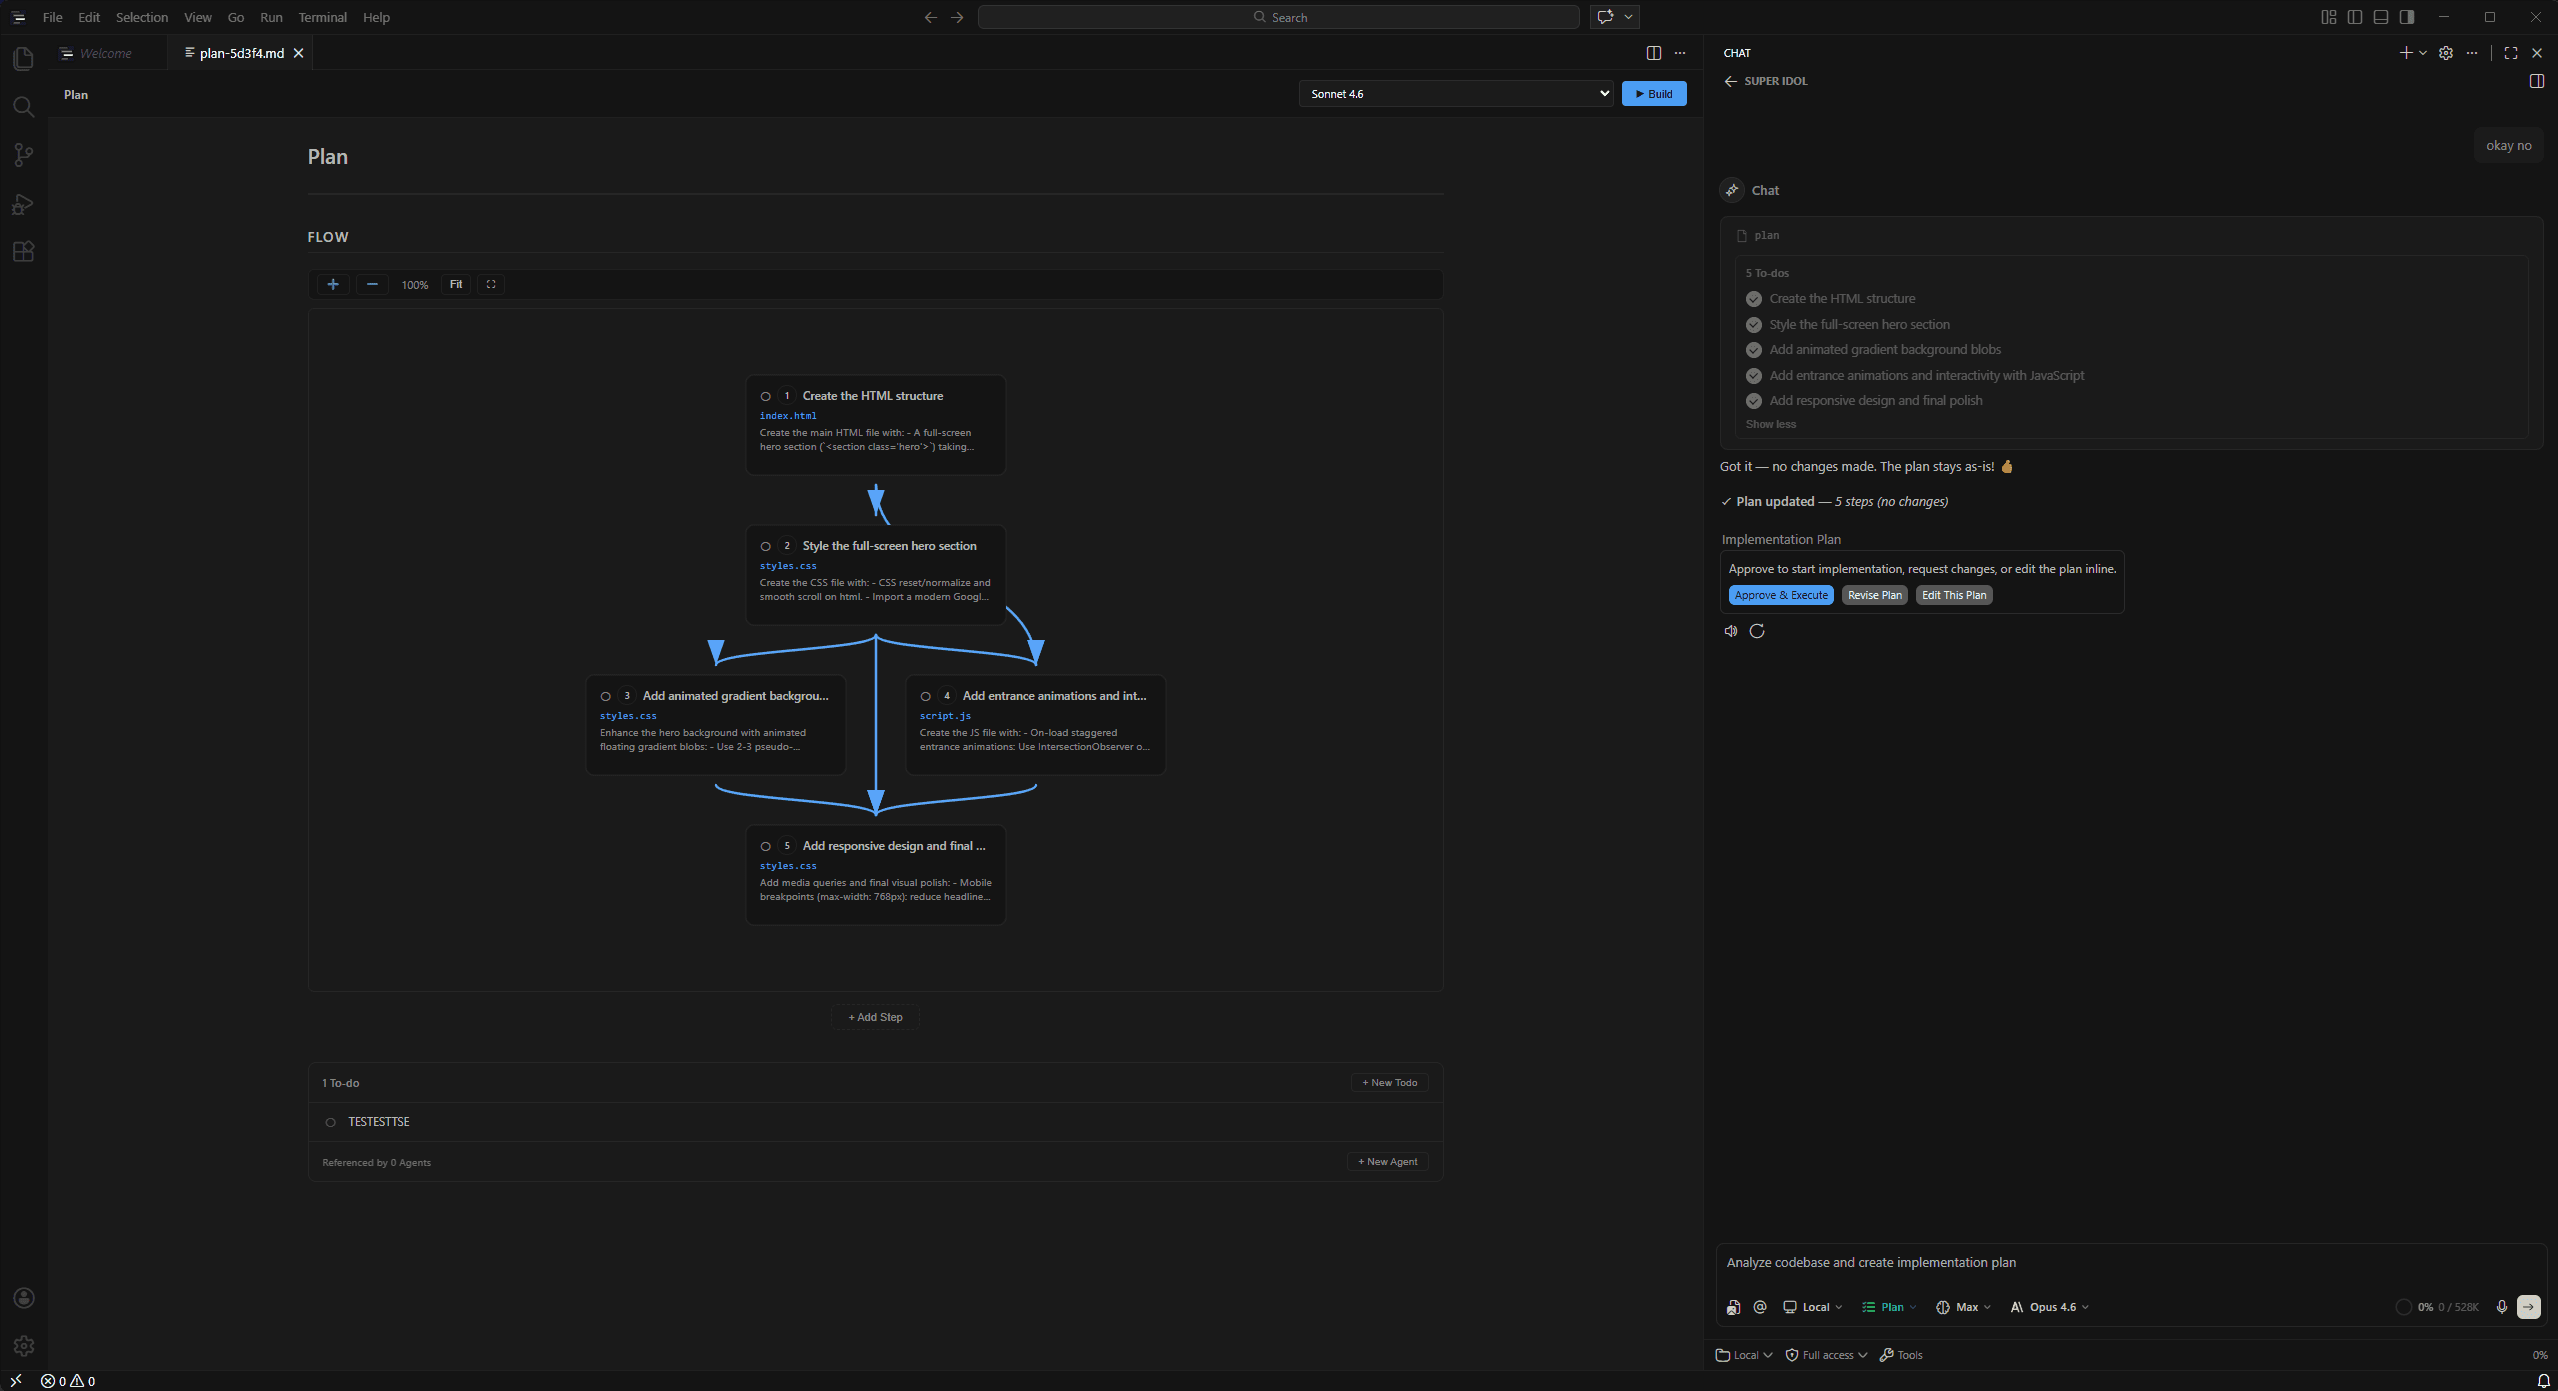2558x1391 pixels.
Task: Click the @ mention icon in the chat box
Action: 1759,1307
